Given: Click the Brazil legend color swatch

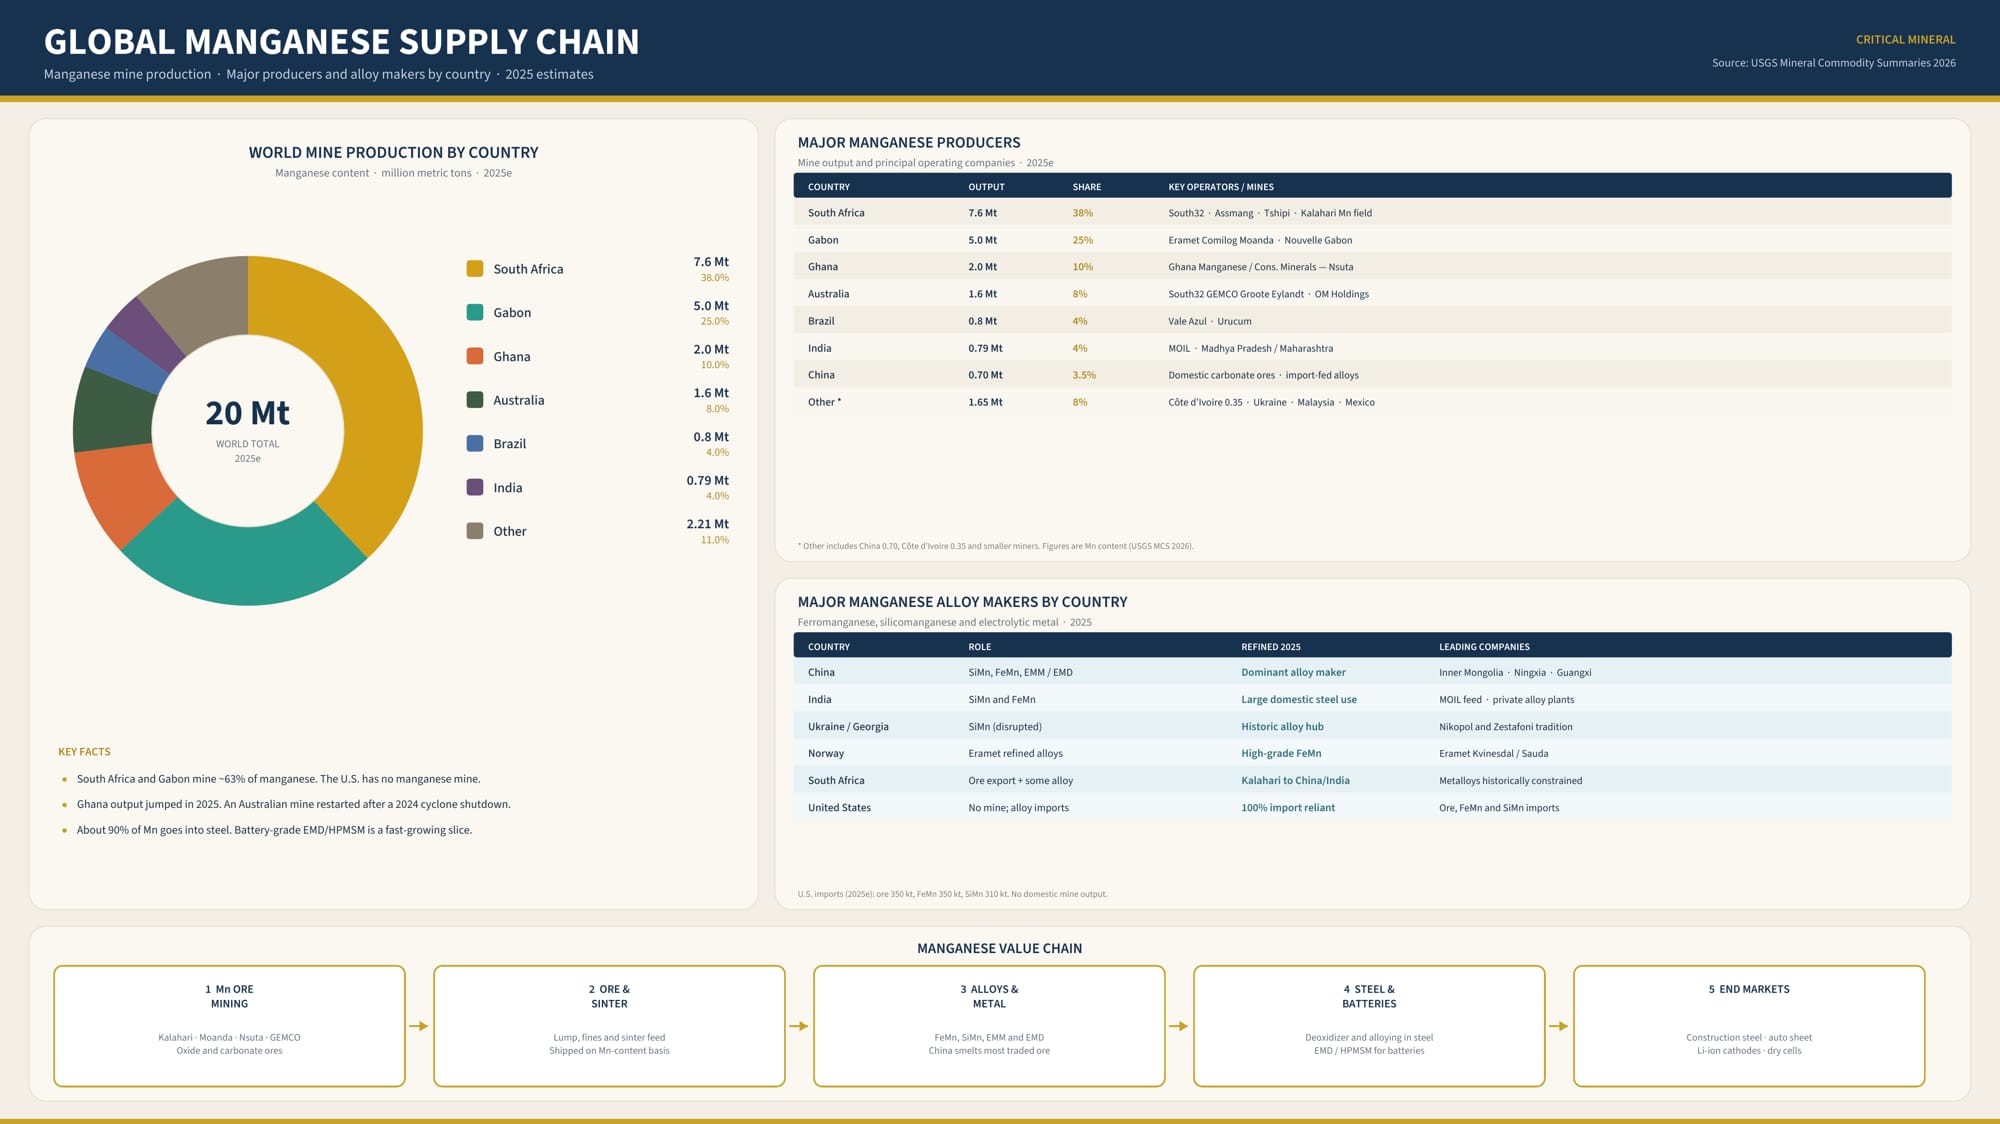Looking at the screenshot, I should click(x=475, y=443).
